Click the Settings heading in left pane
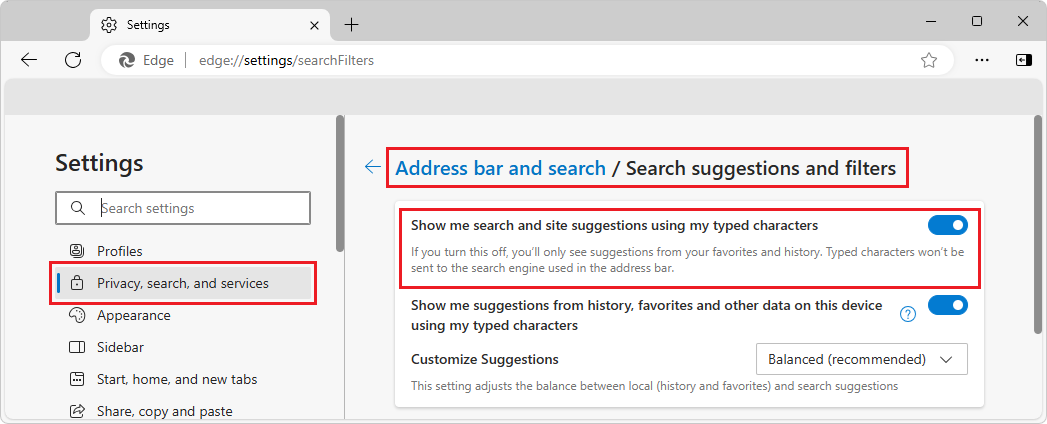 coord(99,163)
